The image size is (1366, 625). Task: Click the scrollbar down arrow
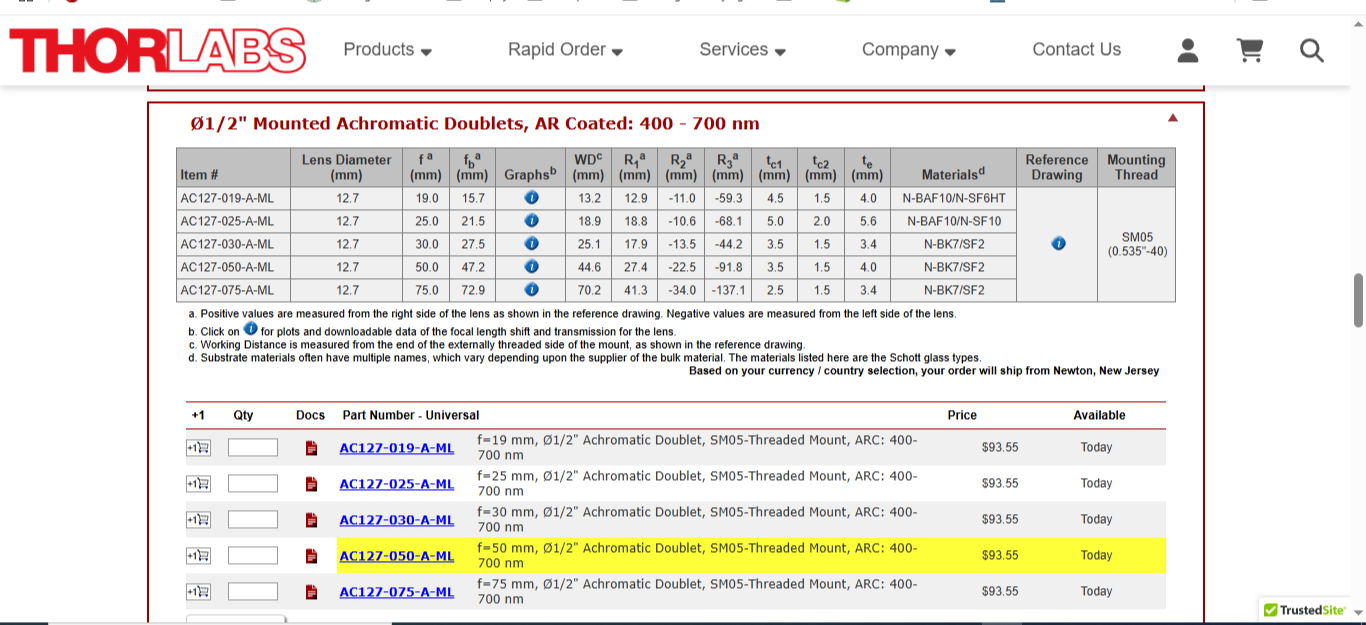click(1358, 613)
